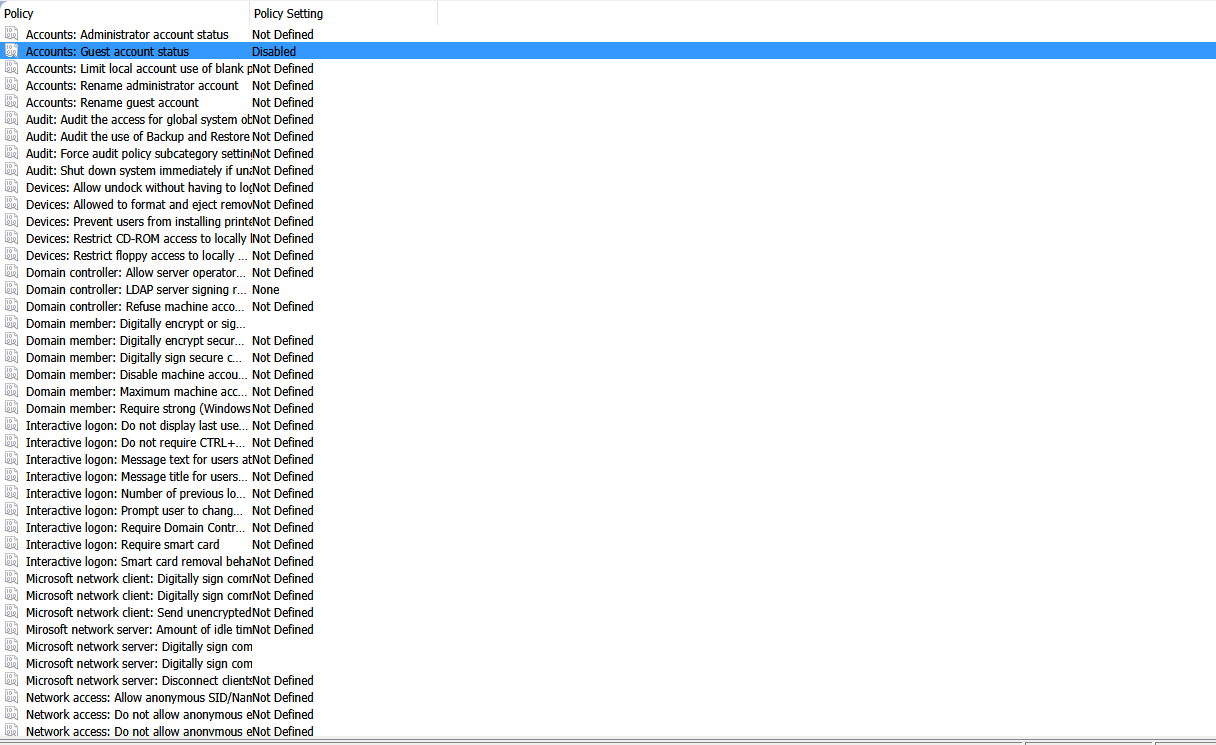Select Domain member: Require strong (Windows policy
Viewport: 1216px width, 745px height.
coord(138,408)
